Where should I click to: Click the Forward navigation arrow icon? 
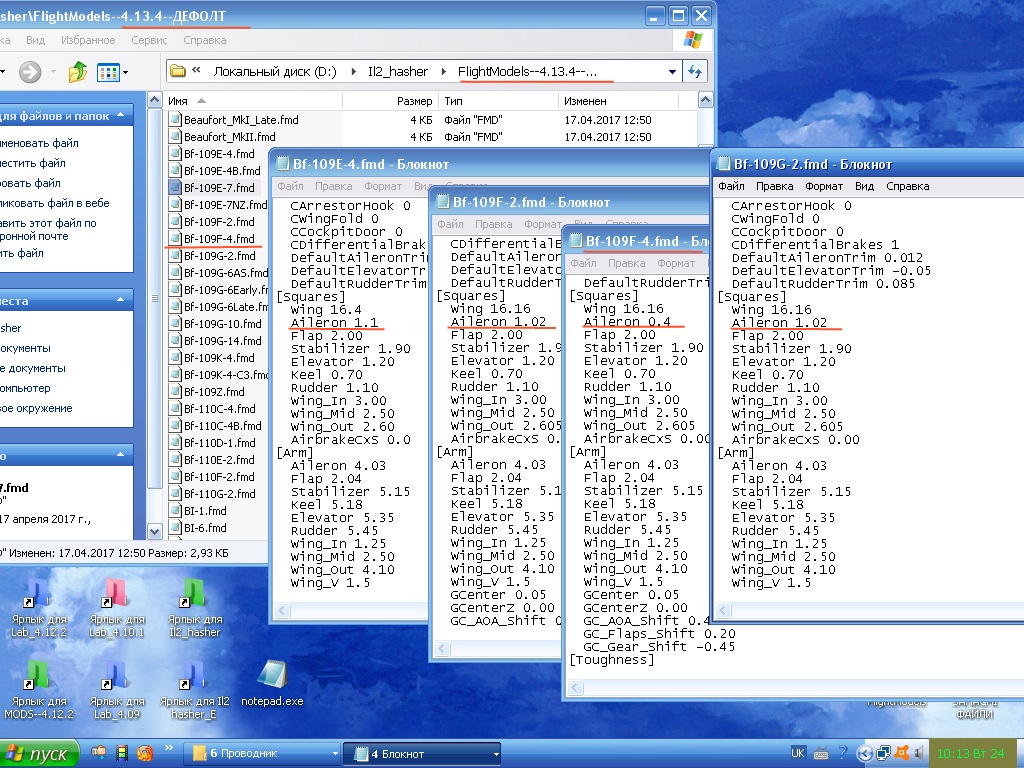pos(30,72)
